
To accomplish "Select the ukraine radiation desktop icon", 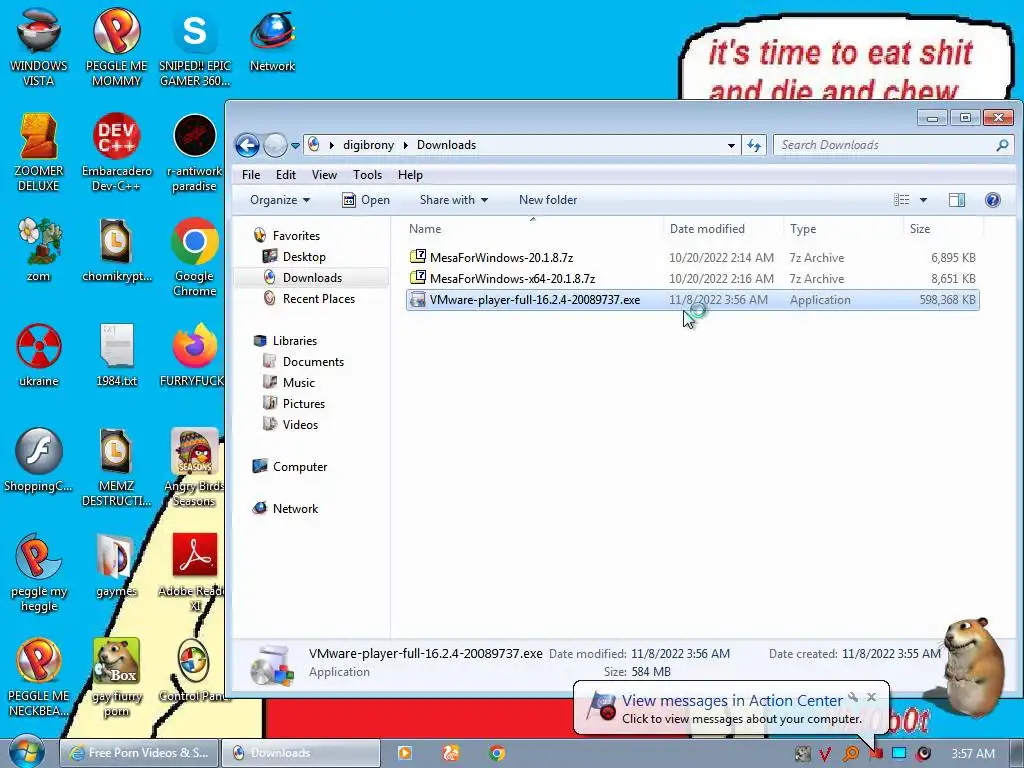I will 39,355.
